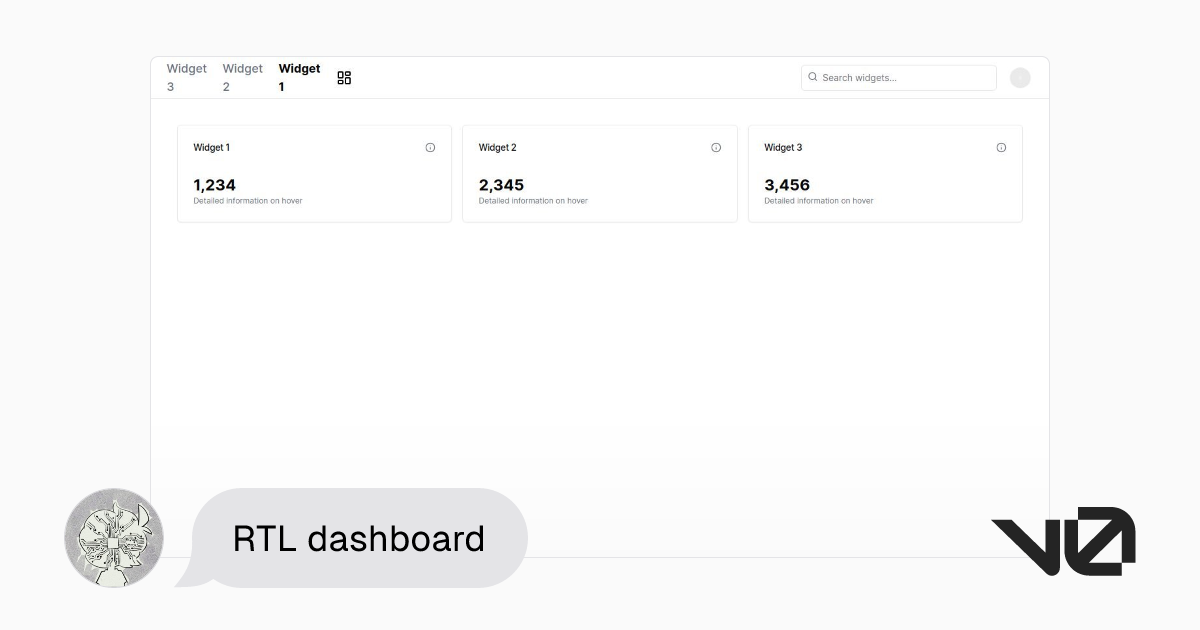The height and width of the screenshot is (630, 1200).
Task: Click the dashboard grid layout icon
Action: 344,77
